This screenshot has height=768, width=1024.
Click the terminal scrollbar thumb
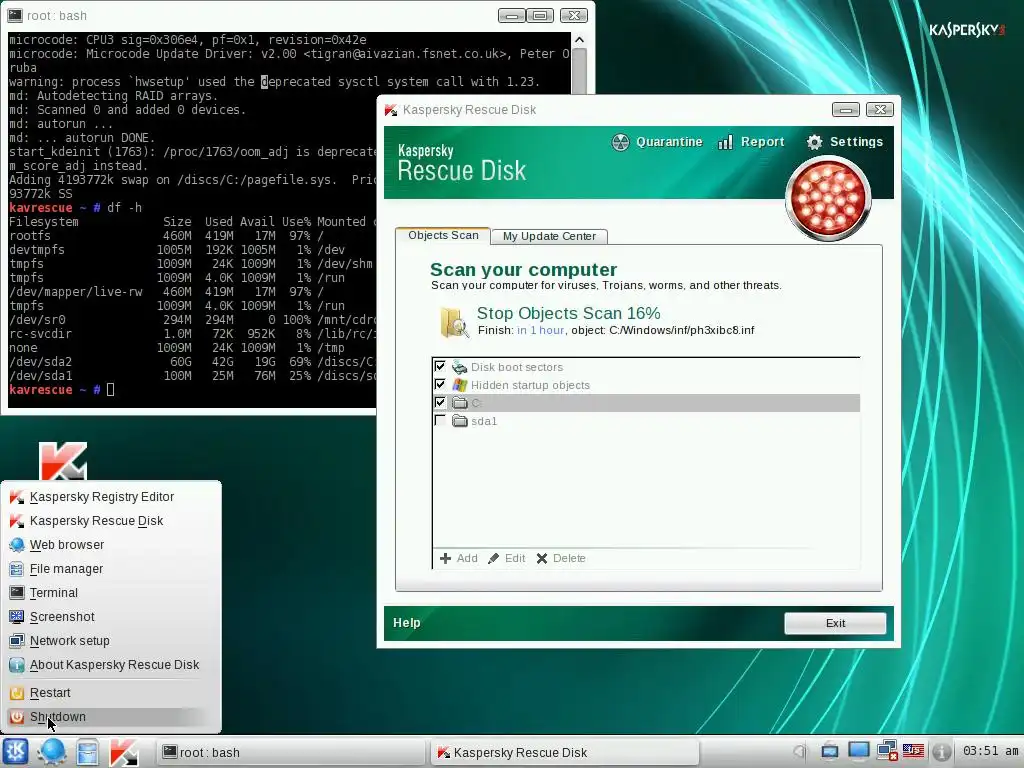[579, 71]
